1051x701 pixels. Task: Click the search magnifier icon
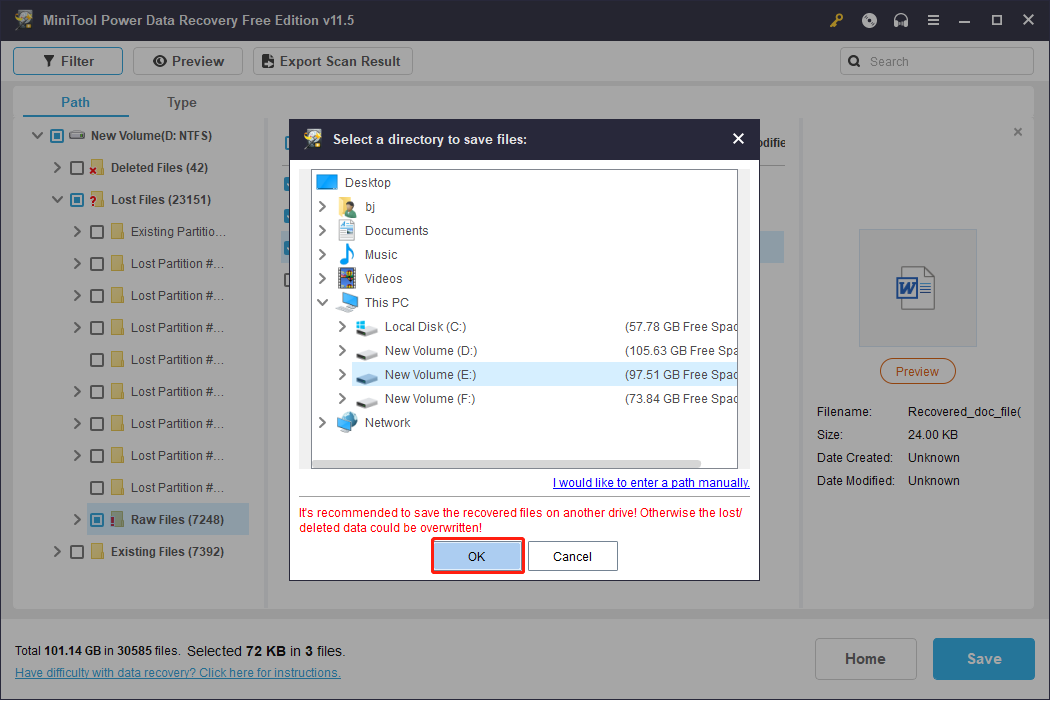[x=854, y=61]
